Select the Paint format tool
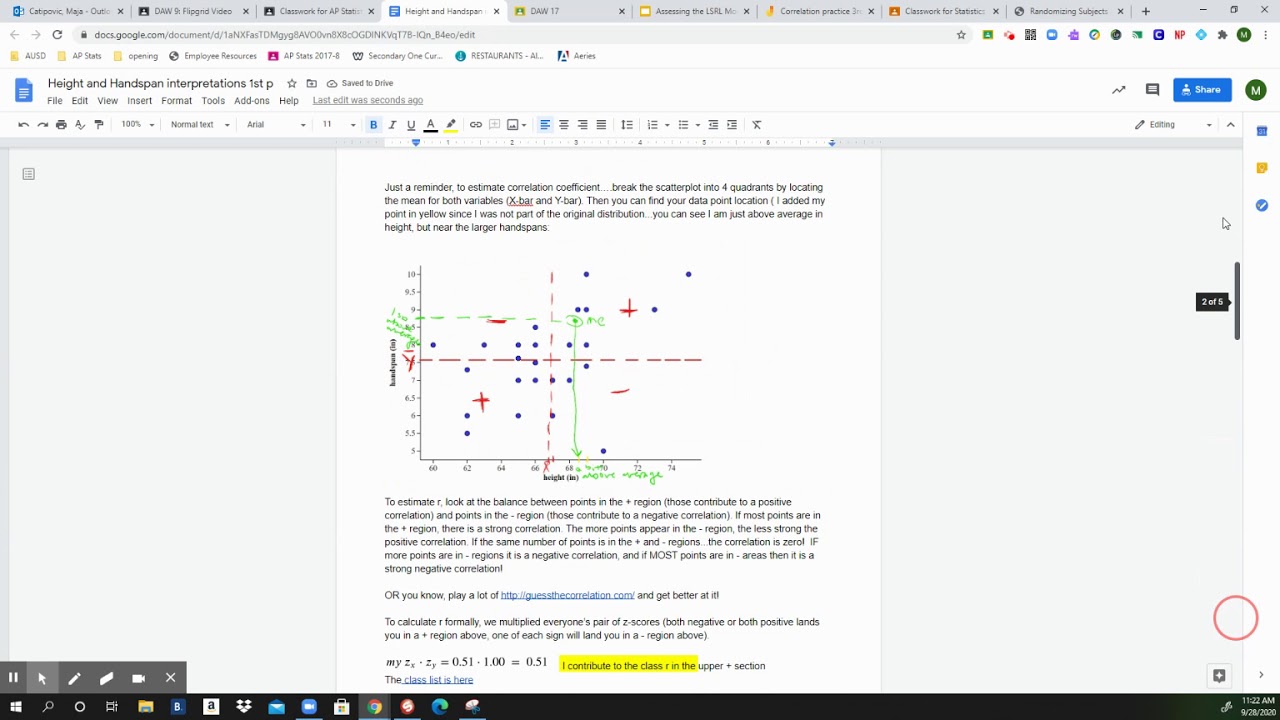Screen dimensions: 1280x720 pos(98,124)
